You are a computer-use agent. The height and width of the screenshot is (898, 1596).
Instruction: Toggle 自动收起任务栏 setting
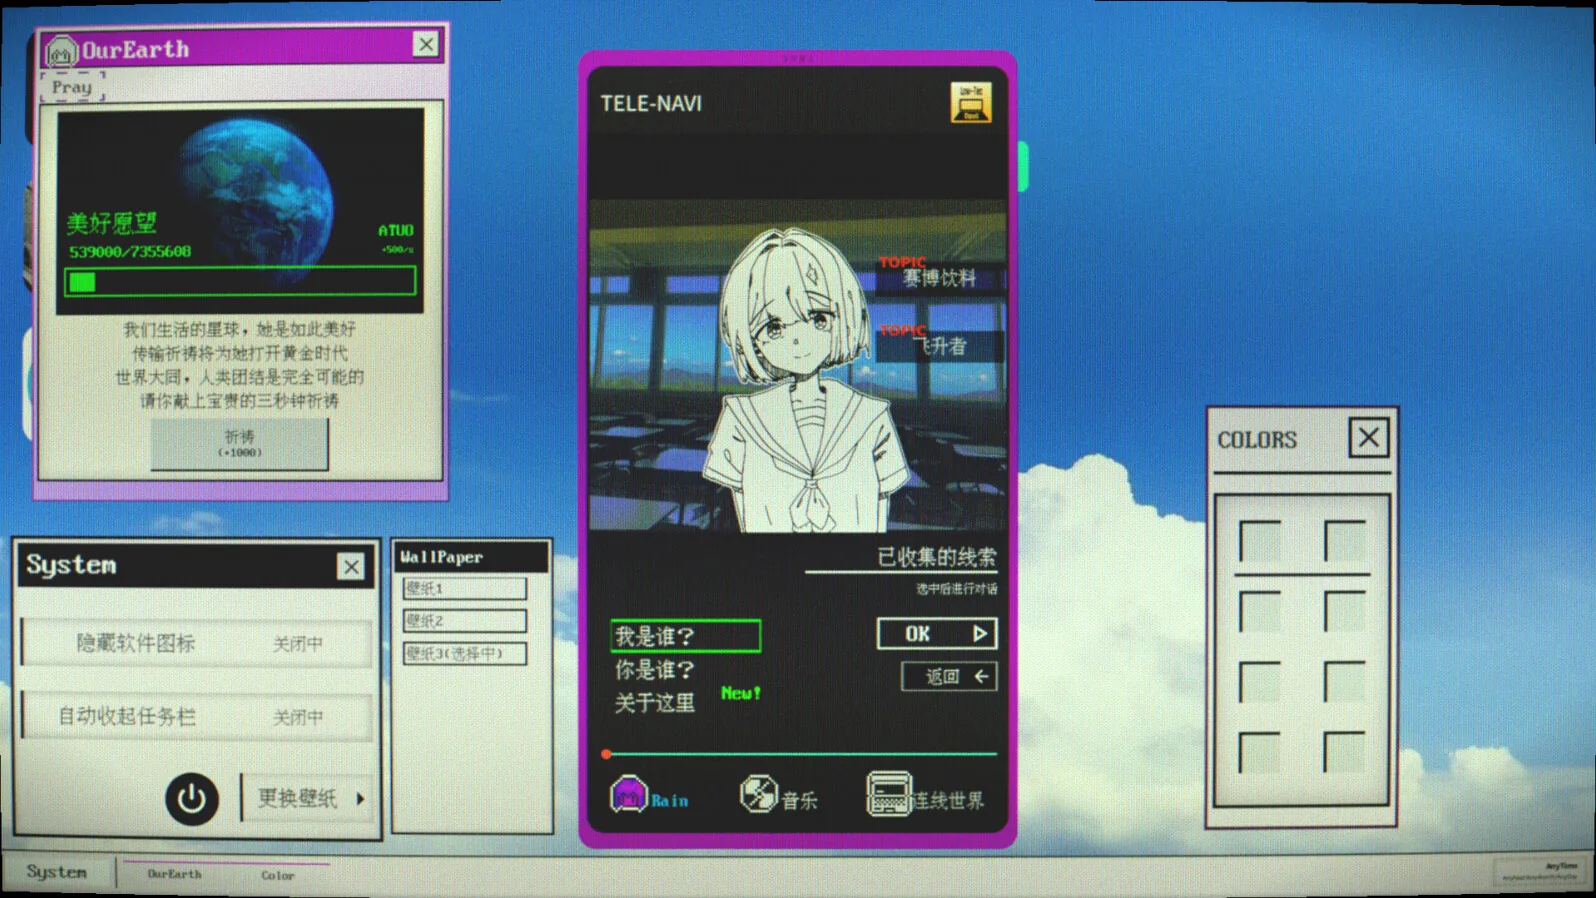tap(197, 716)
